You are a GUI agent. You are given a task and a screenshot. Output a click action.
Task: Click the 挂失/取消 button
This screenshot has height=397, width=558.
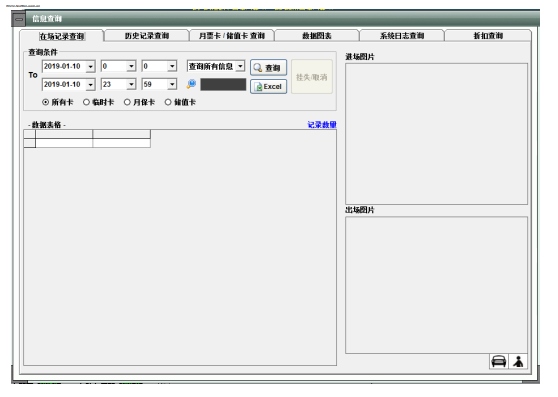(x=312, y=77)
